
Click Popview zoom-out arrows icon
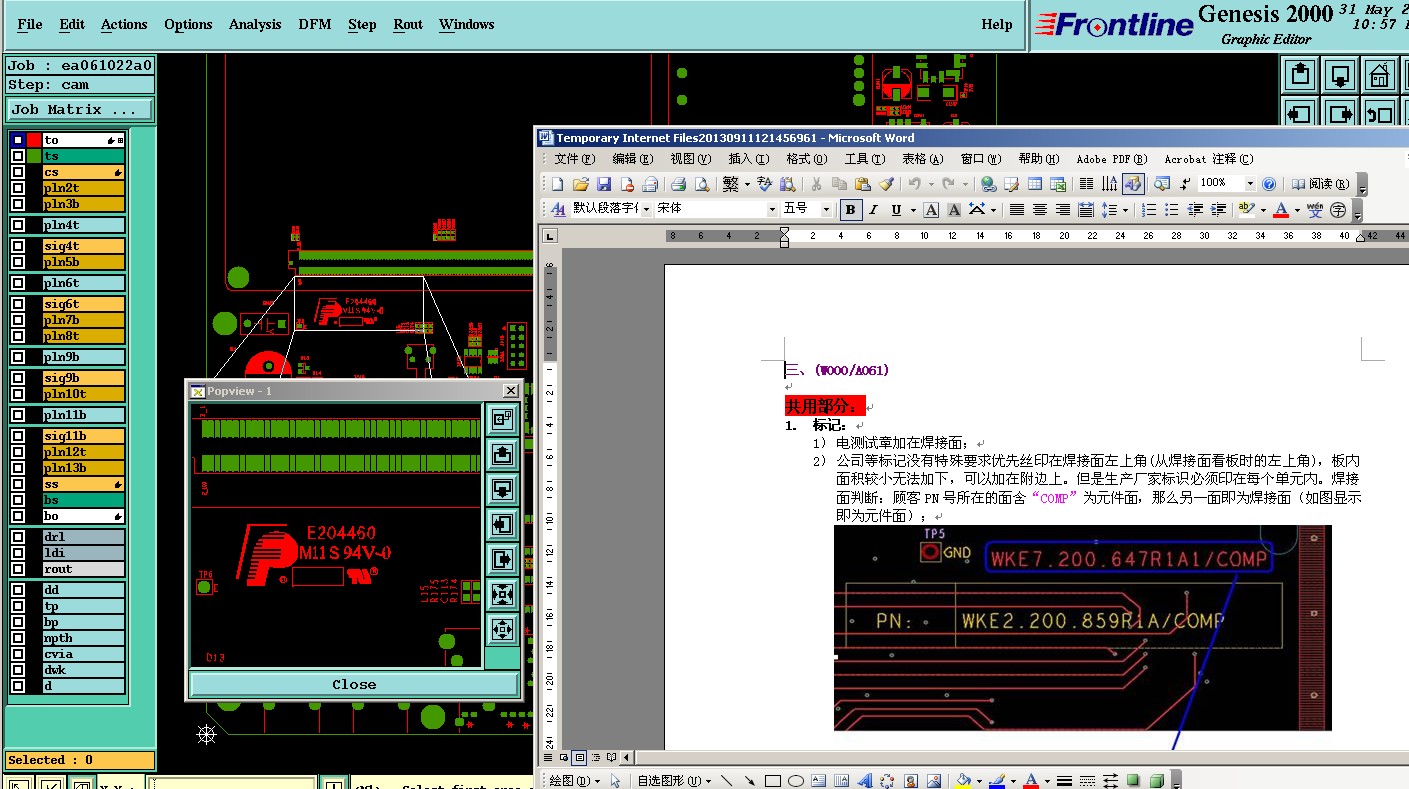tap(502, 629)
